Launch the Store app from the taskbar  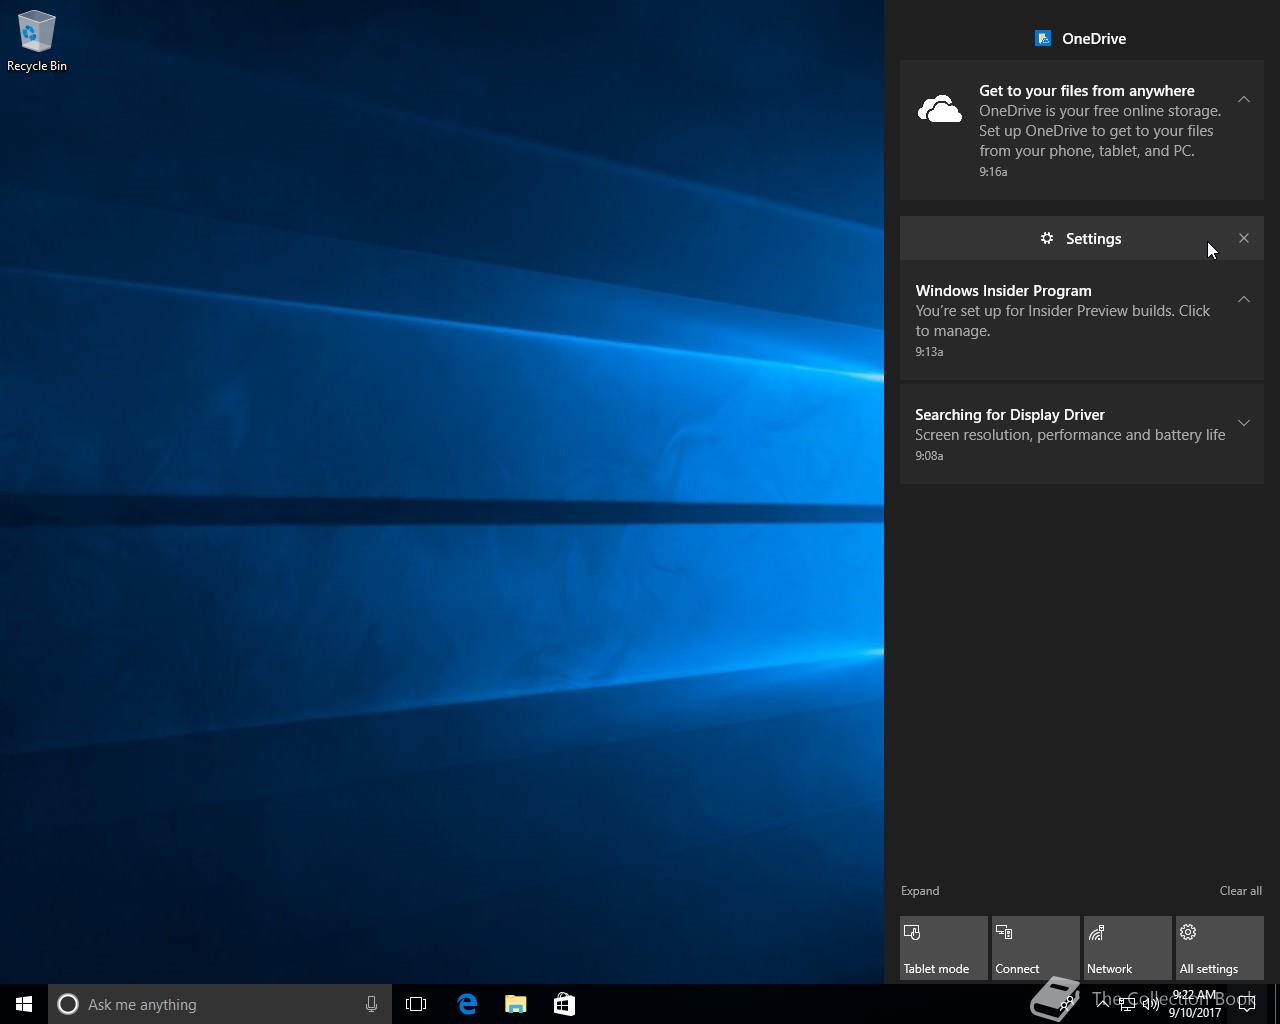click(x=564, y=1004)
